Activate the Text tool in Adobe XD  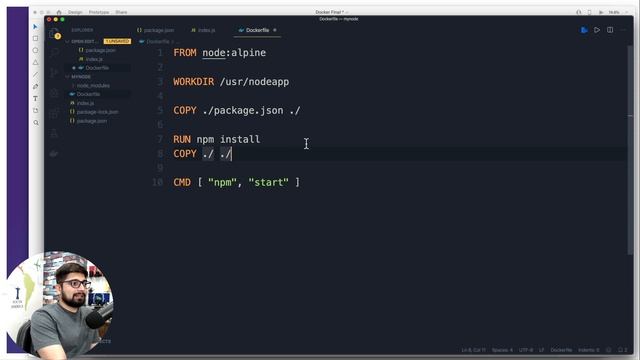36,98
